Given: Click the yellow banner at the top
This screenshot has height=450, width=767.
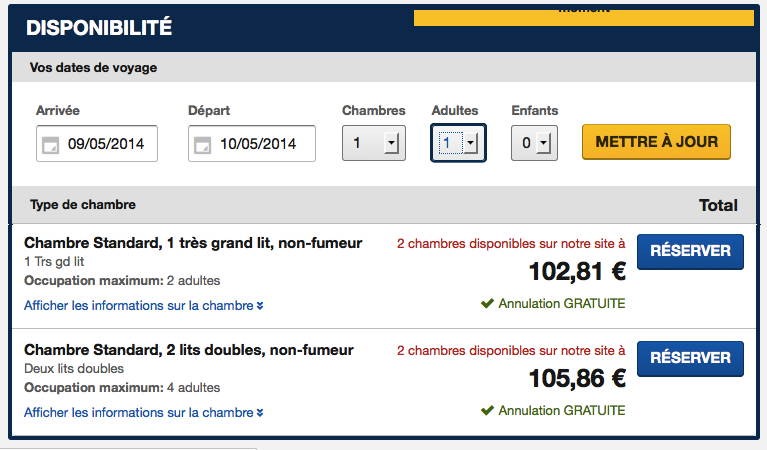Looking at the screenshot, I should [583, 17].
